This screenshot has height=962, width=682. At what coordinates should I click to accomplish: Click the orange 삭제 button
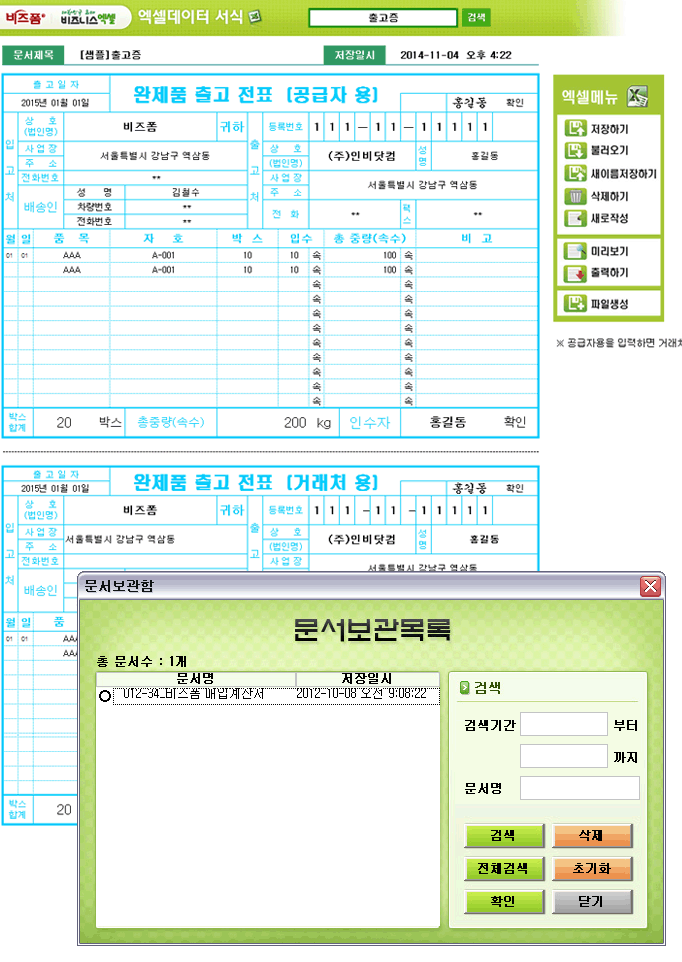click(592, 835)
